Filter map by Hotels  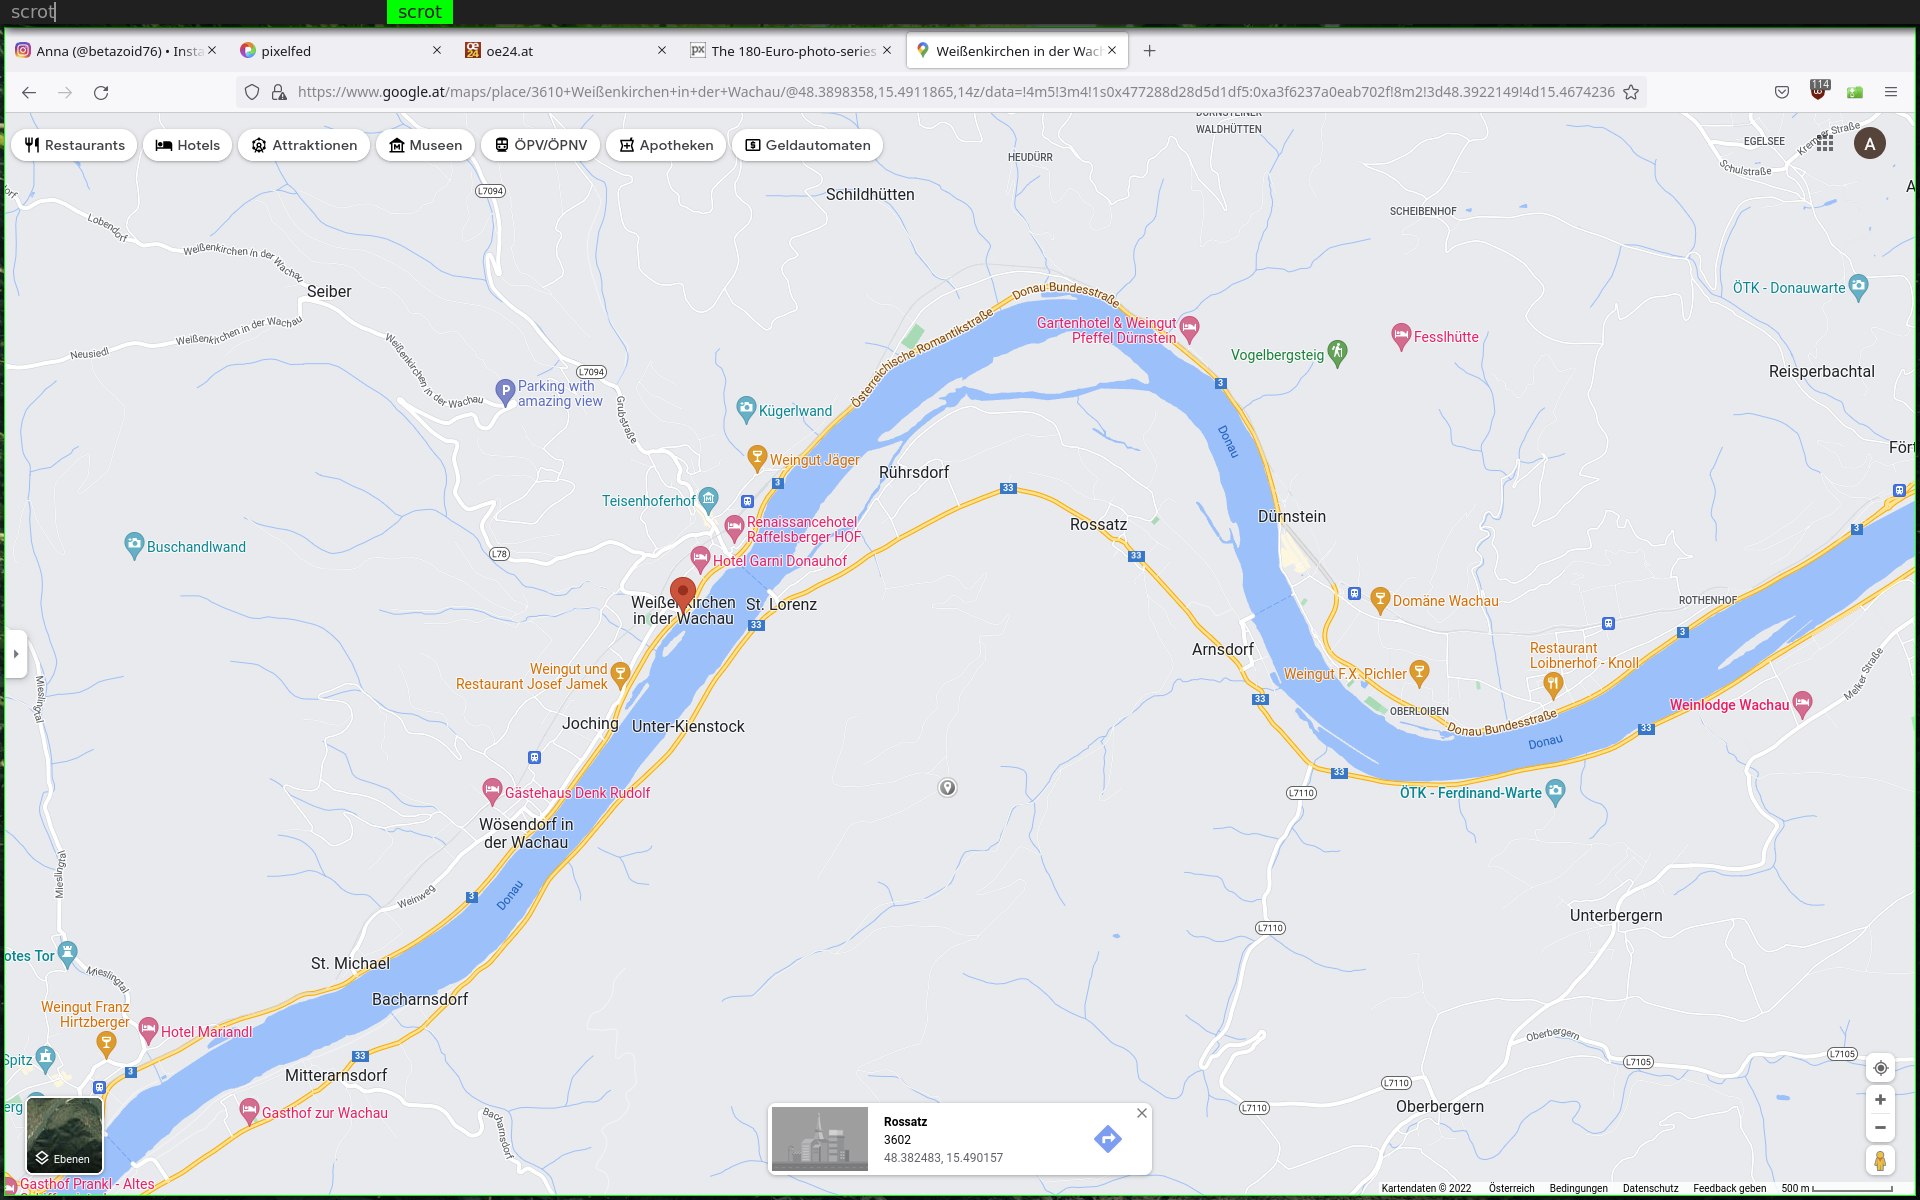[x=188, y=145]
